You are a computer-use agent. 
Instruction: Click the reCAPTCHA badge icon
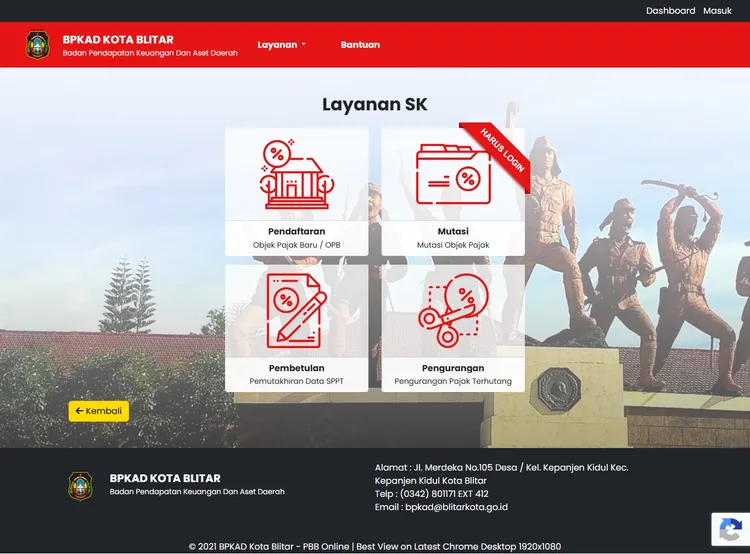coord(730,530)
